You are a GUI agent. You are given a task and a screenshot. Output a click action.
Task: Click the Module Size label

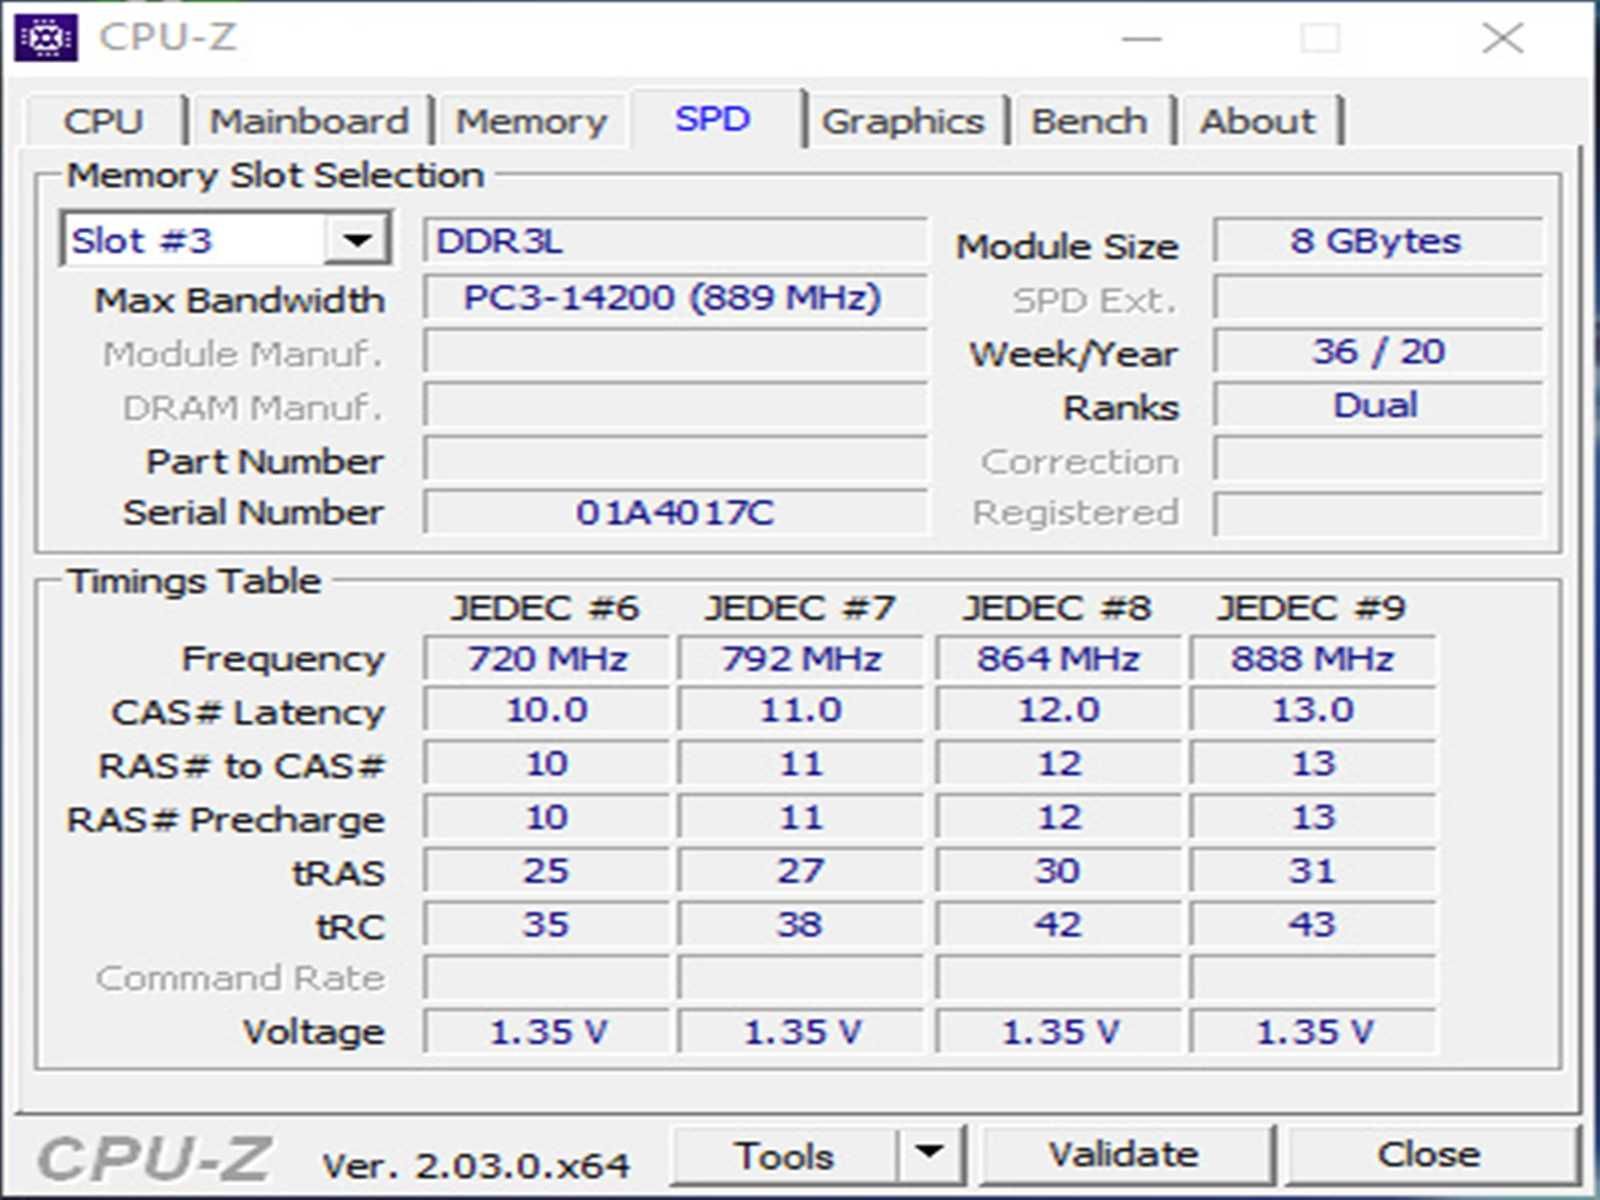[1067, 246]
